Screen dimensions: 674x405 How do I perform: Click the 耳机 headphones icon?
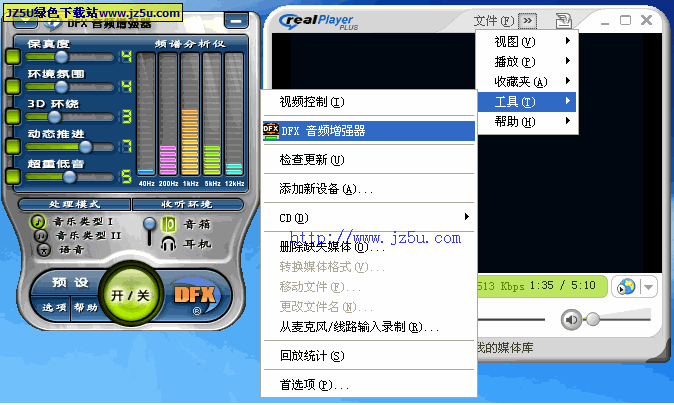[168, 243]
